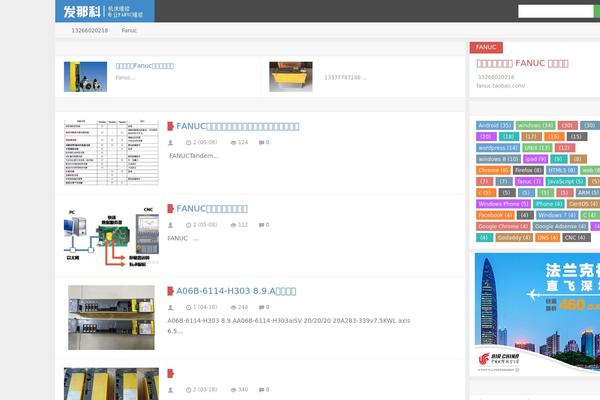Click the eye views icon showing 340

233,390
